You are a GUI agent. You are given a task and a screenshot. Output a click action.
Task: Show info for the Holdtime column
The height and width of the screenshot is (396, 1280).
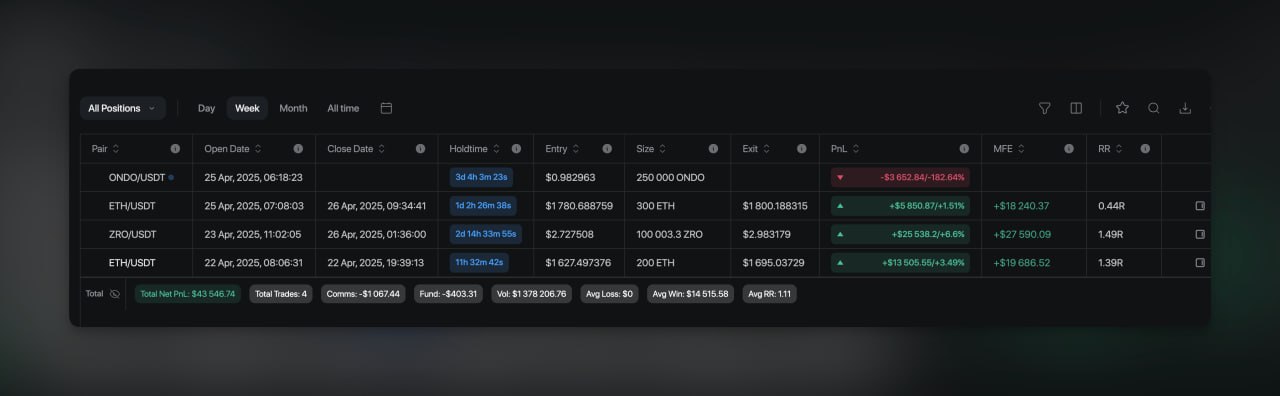click(516, 149)
